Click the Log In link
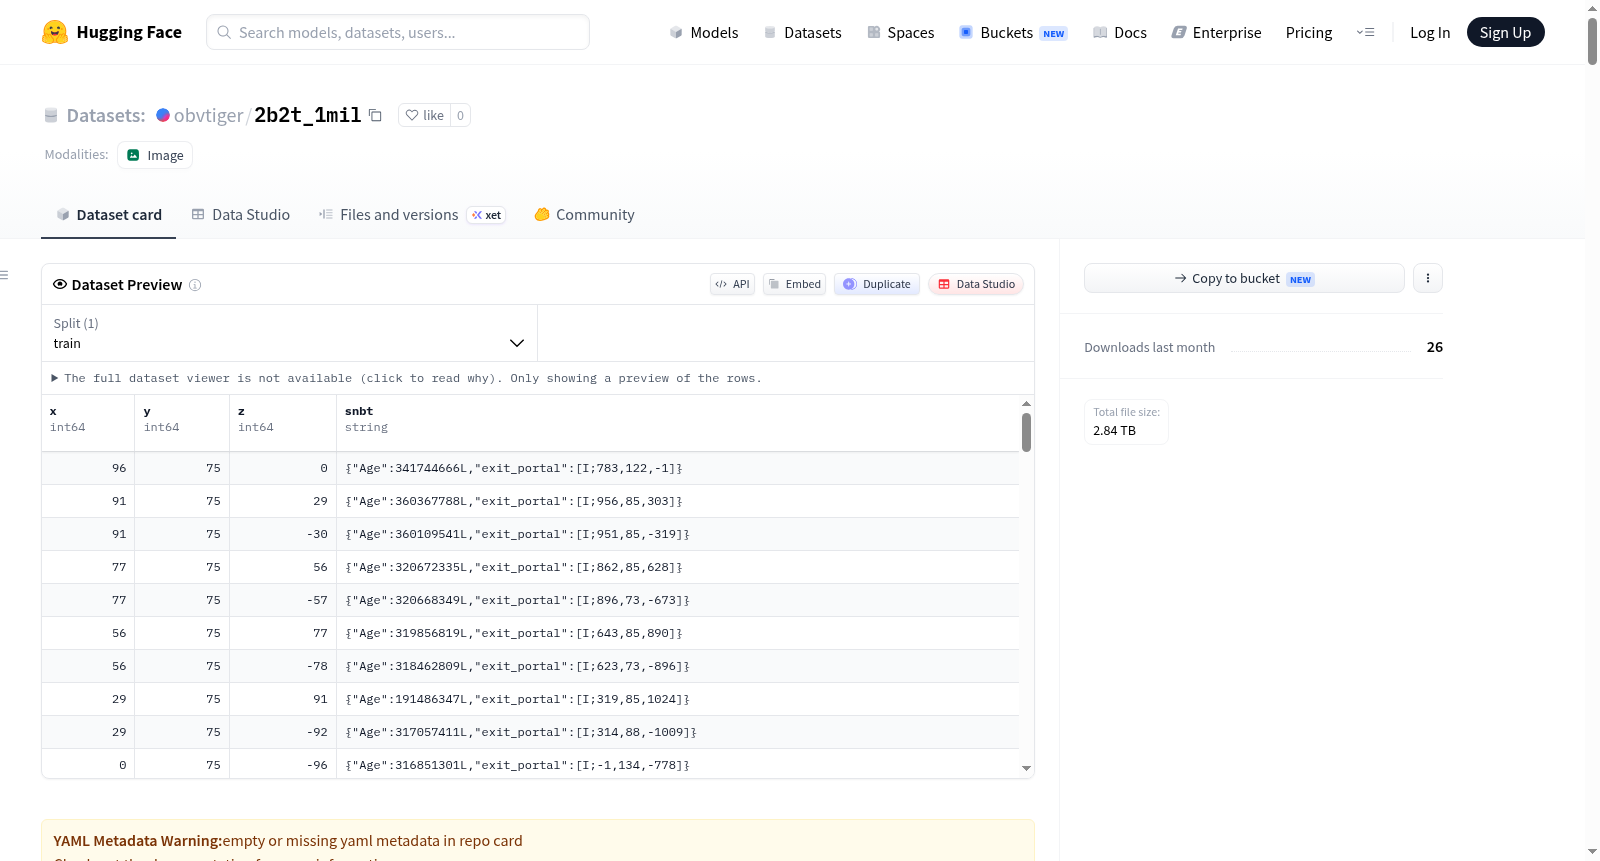Screen dimensions: 1600x861 pyautogui.click(x=1430, y=32)
